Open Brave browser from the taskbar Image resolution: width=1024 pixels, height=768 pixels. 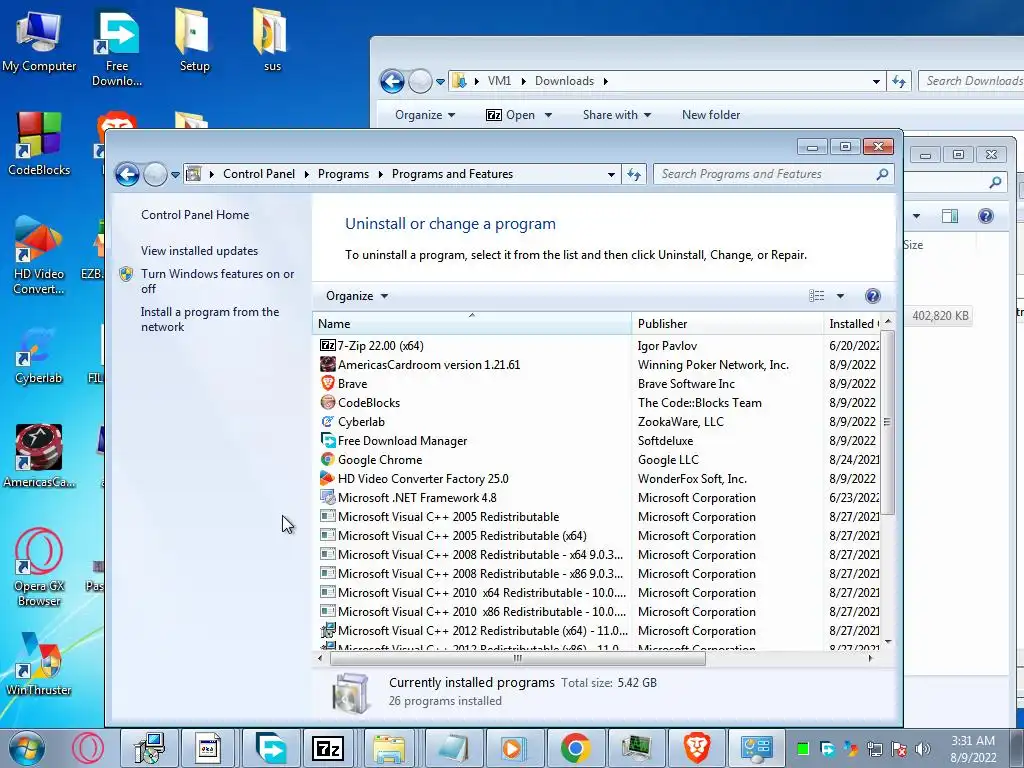click(696, 748)
